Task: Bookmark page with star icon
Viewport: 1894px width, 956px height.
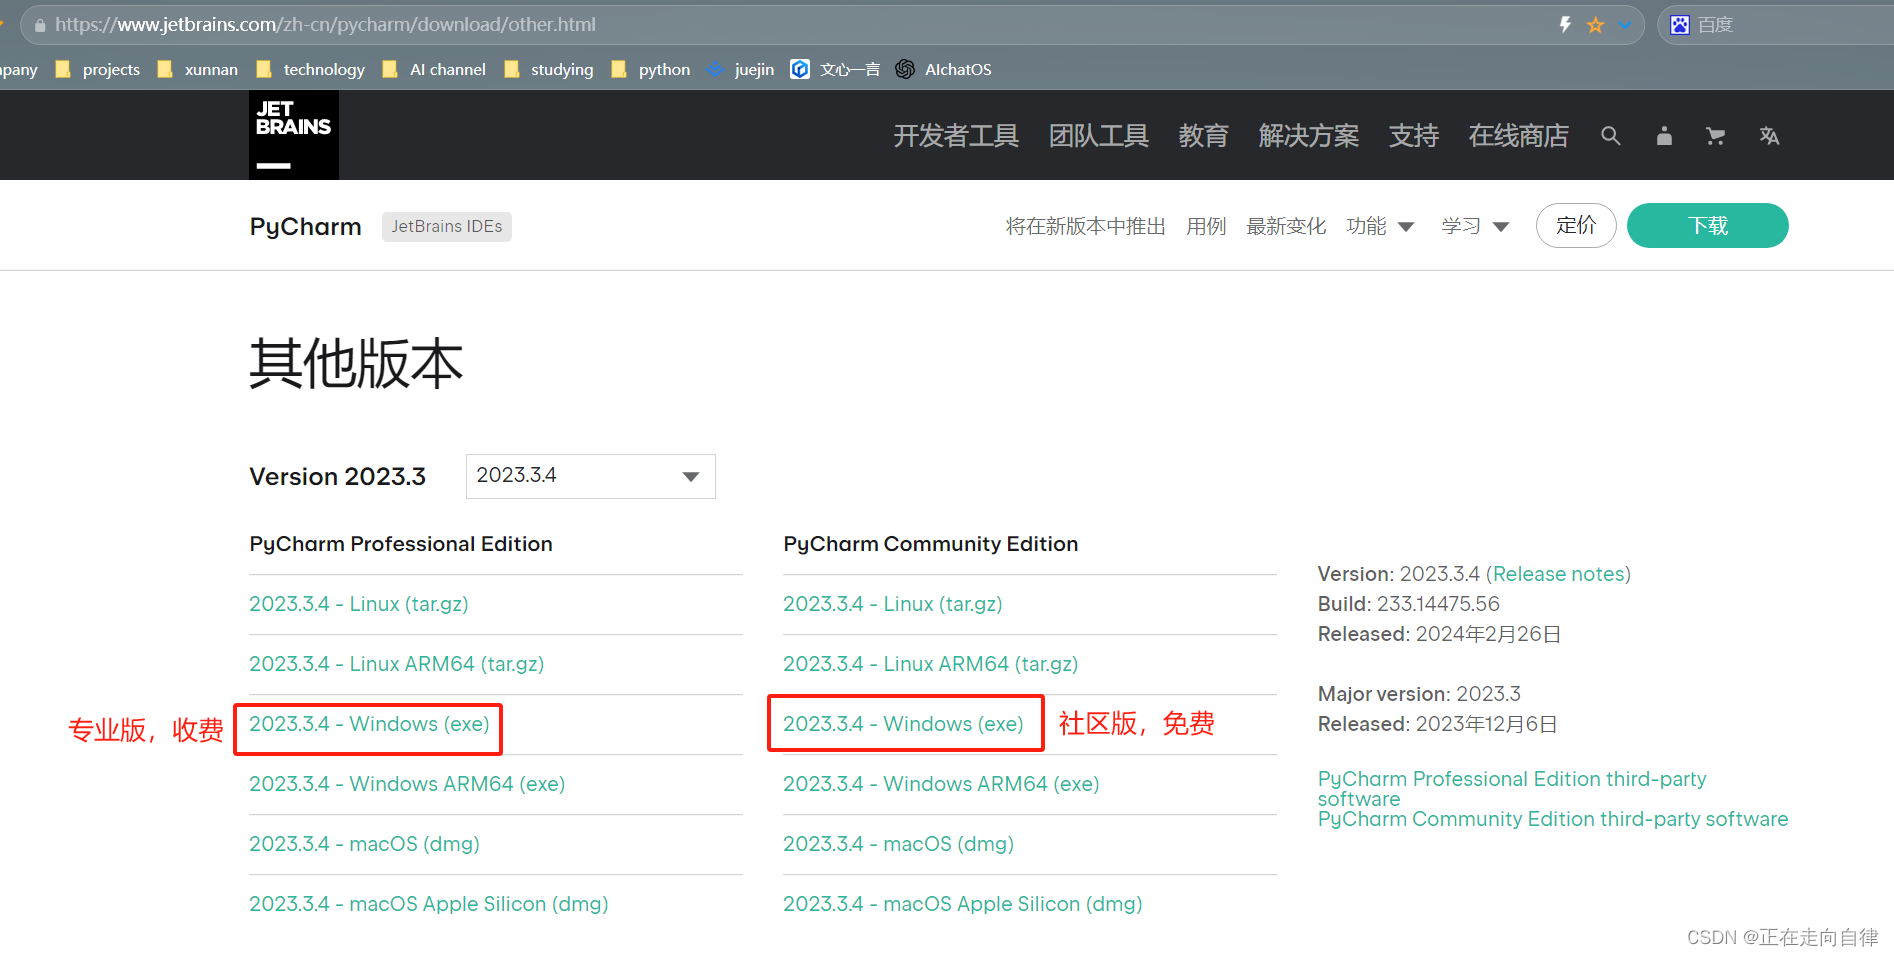Action: tap(1595, 25)
